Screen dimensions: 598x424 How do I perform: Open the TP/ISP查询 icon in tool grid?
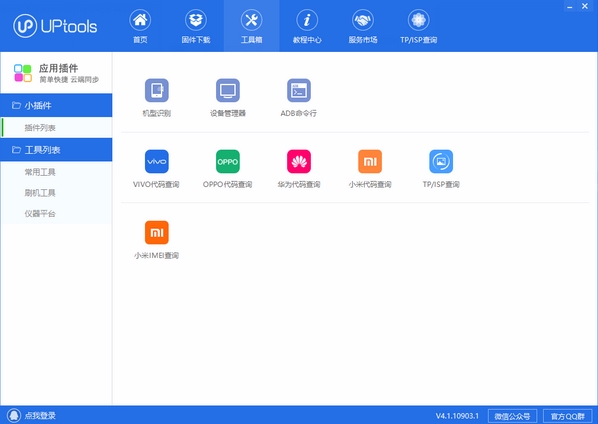click(441, 161)
